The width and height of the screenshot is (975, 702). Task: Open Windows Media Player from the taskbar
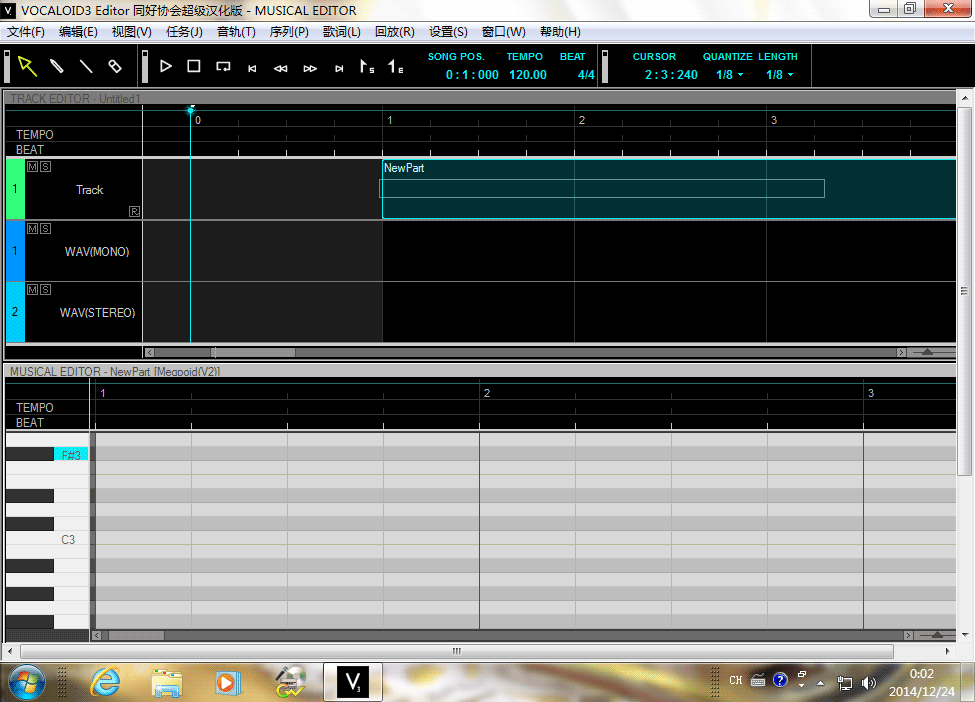point(227,683)
